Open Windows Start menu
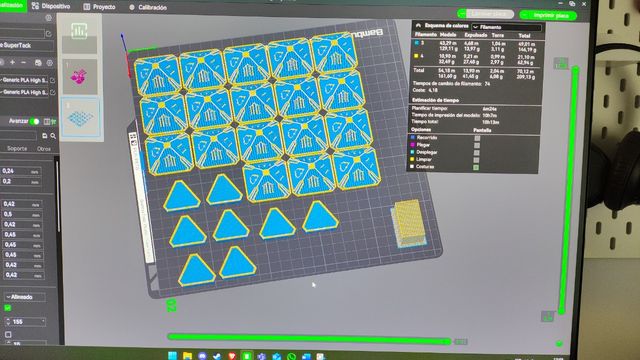 (x=173, y=356)
